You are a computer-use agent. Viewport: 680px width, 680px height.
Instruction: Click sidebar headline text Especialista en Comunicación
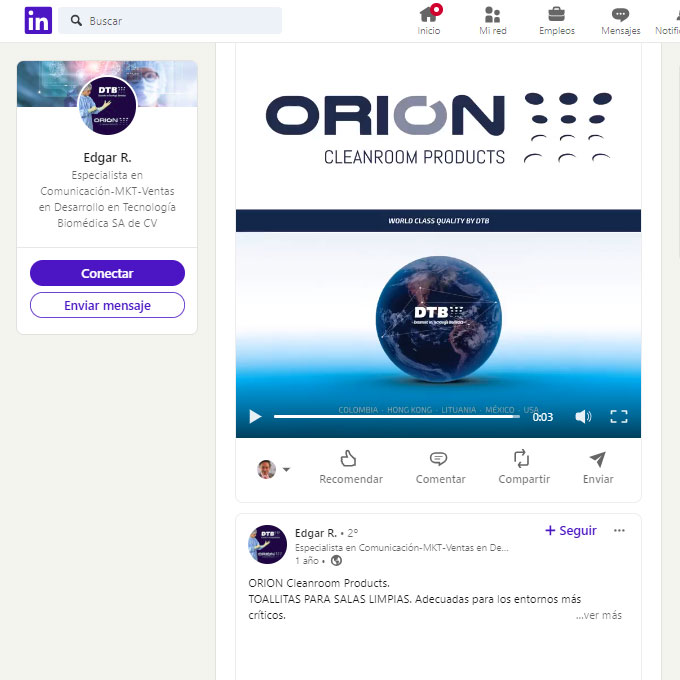107,199
